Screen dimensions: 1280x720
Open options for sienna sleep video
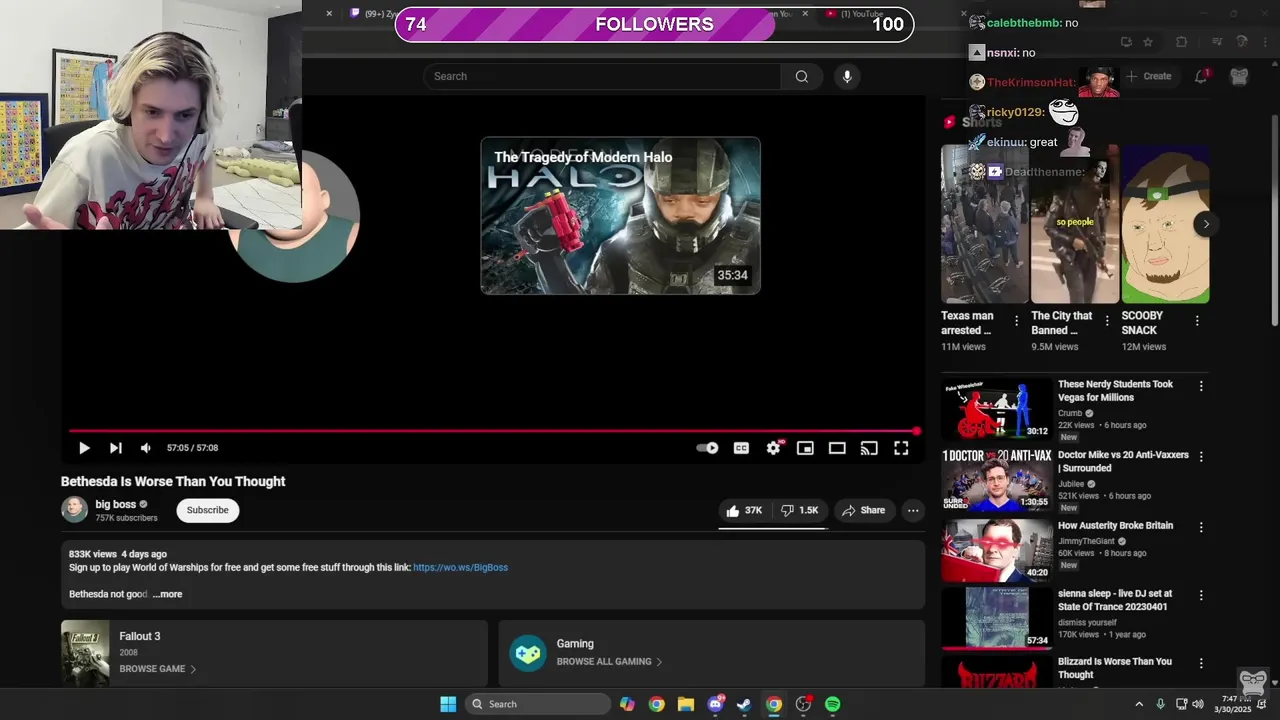[x=1201, y=595]
